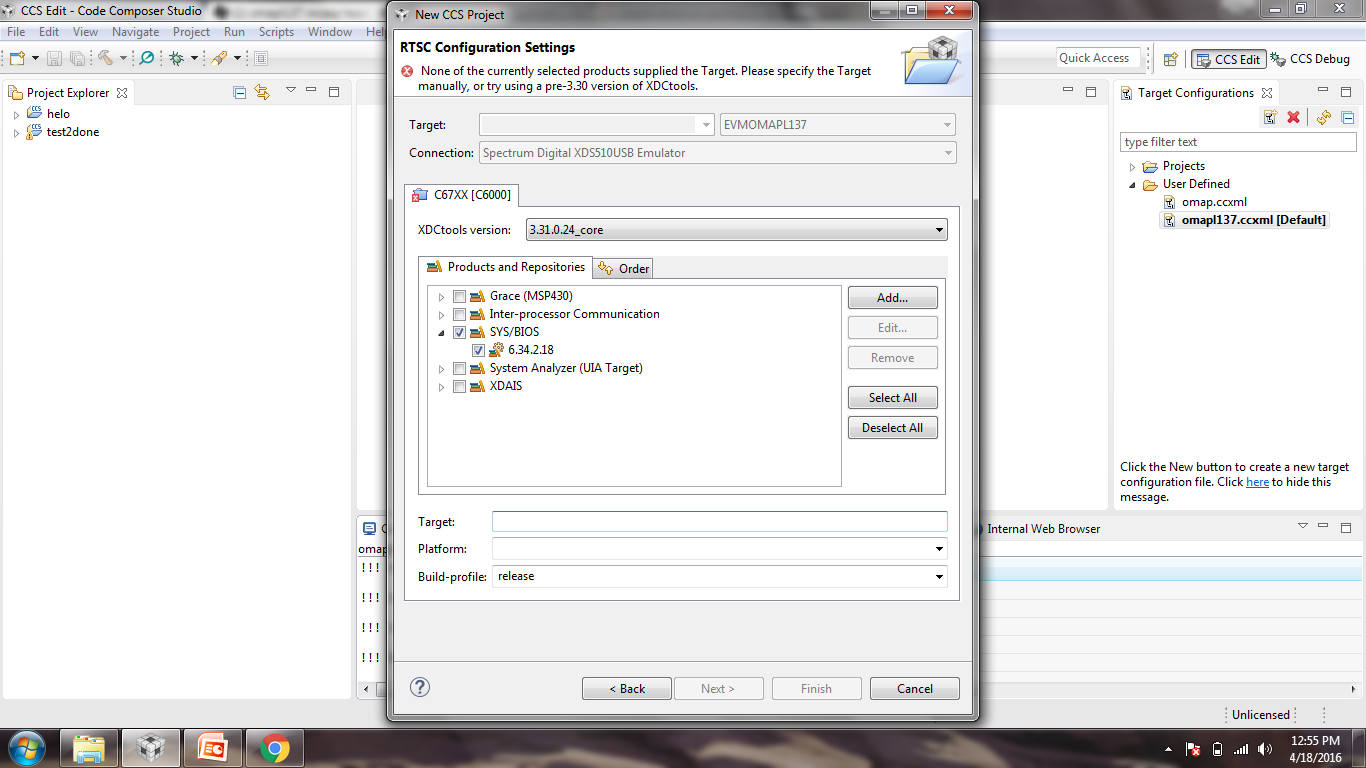Check System Analyzer (UIA Target) checkbox

click(459, 368)
